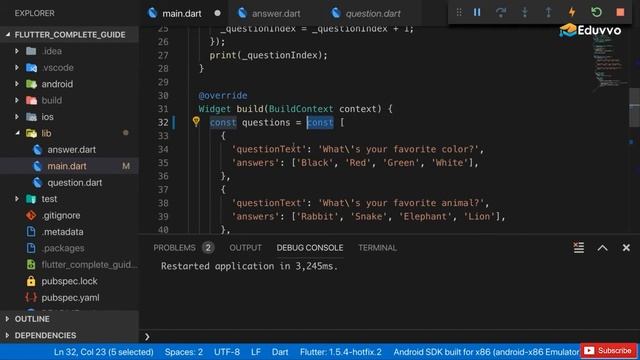Trigger hot reload lightning icon
This screenshot has width=640, height=360.
tap(572, 12)
